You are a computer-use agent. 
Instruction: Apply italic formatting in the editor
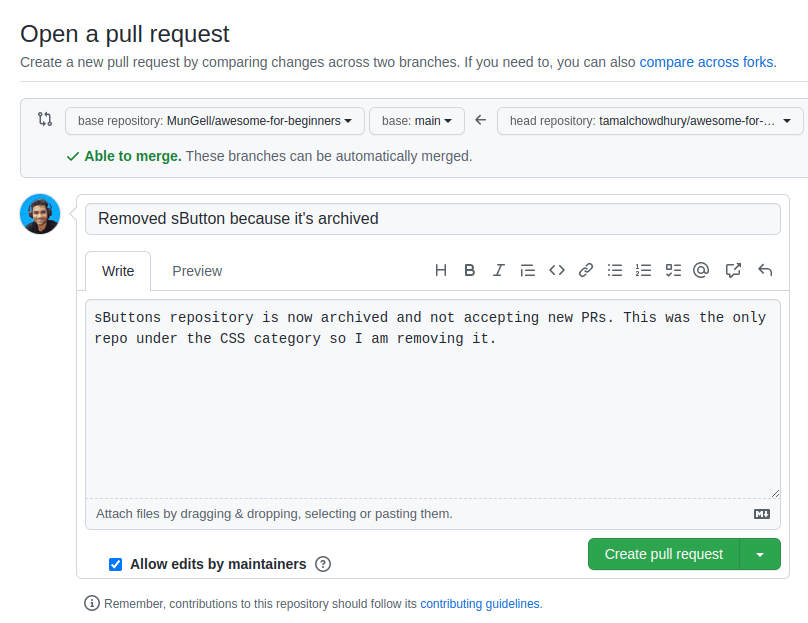pyautogui.click(x=498, y=270)
